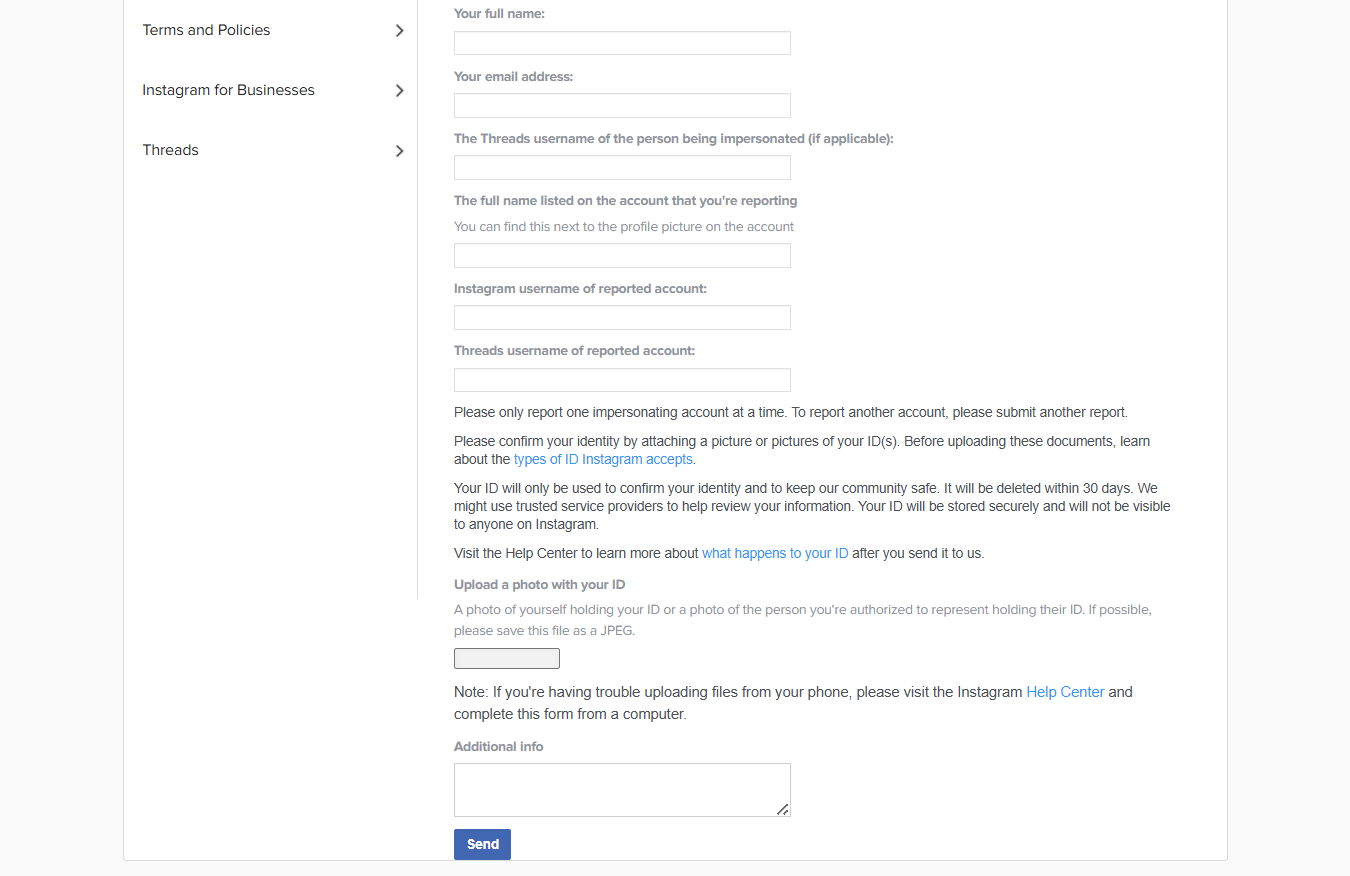1350x876 pixels.
Task: Select the Instagram for Businesses menu label
Action: pos(228,90)
